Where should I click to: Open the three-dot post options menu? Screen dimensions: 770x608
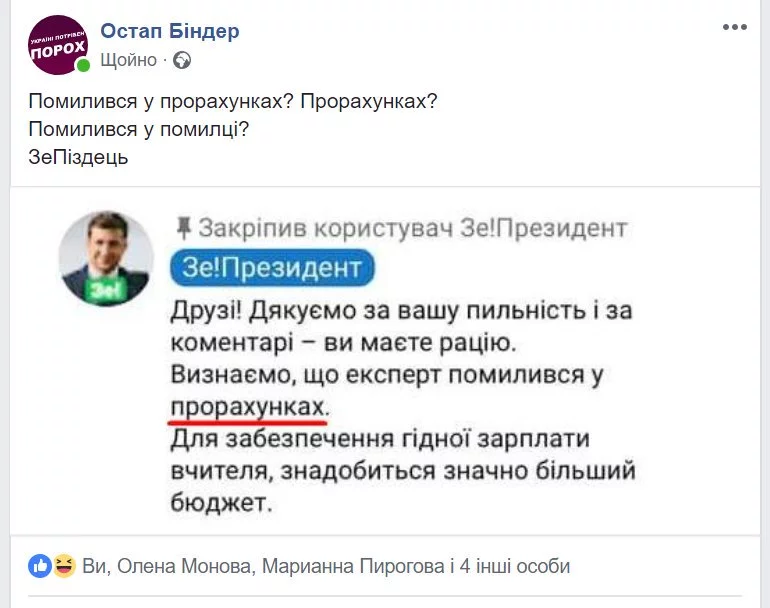point(735,27)
